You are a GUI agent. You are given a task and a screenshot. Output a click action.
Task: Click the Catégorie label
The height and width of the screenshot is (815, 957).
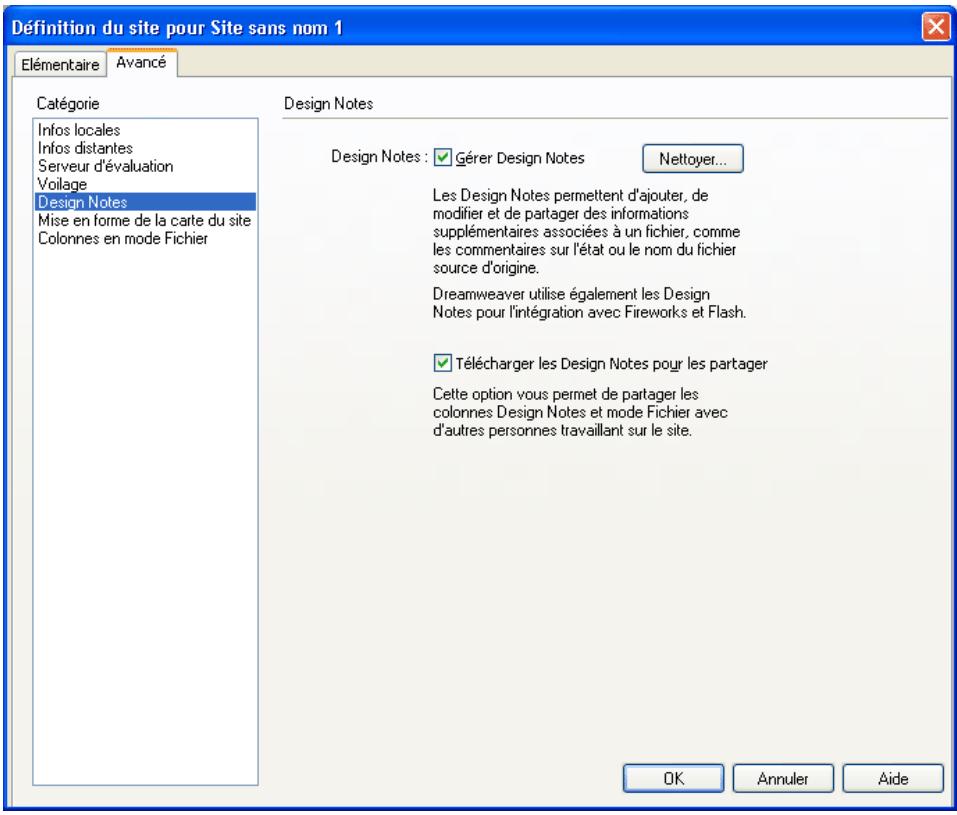pyautogui.click(x=68, y=104)
